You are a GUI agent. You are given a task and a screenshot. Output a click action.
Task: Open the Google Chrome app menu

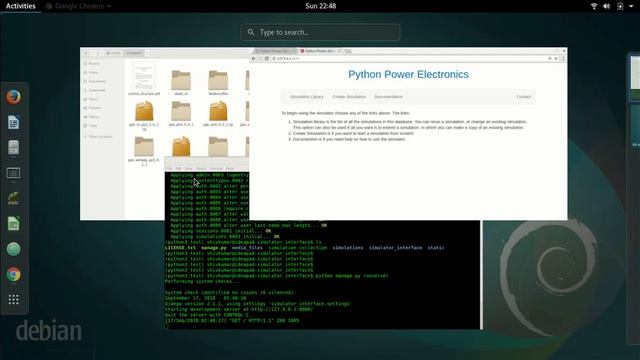78,6
